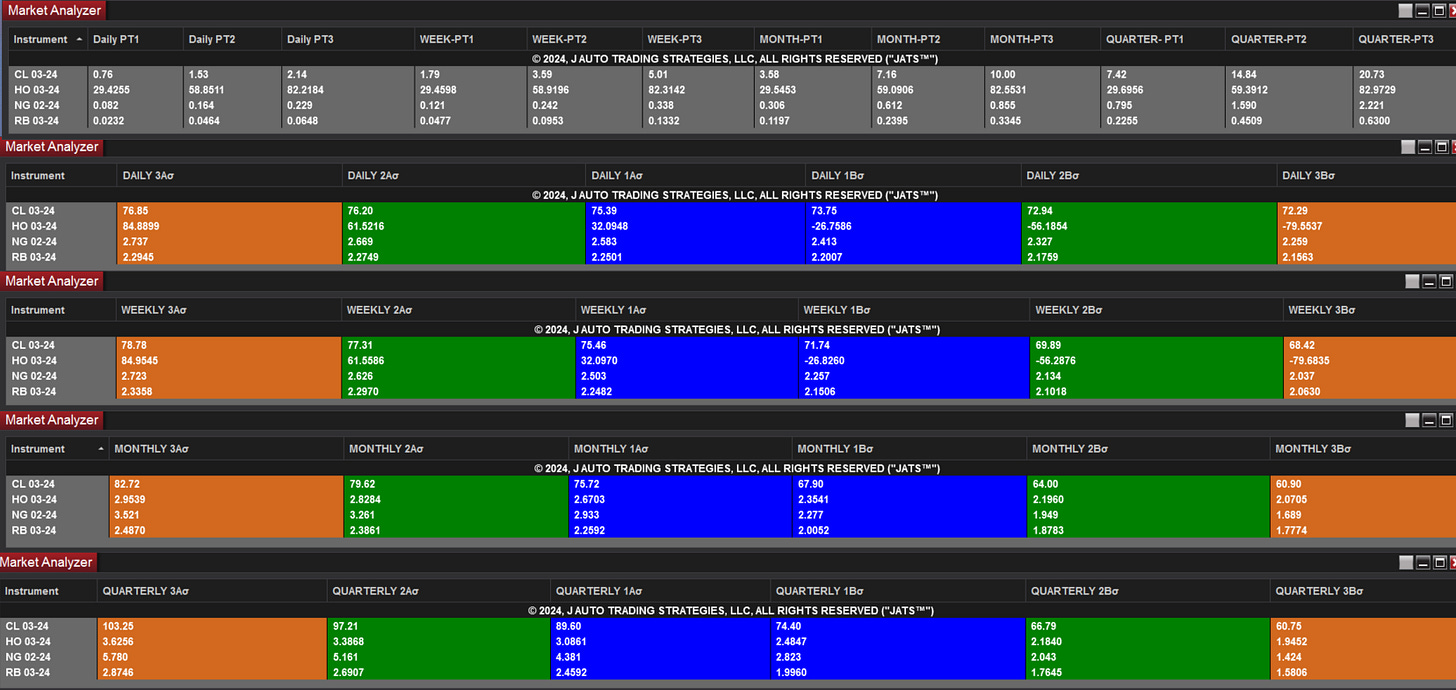Click the MONTH-PT3 column header
The image size is (1456, 690).
coord(1041,40)
